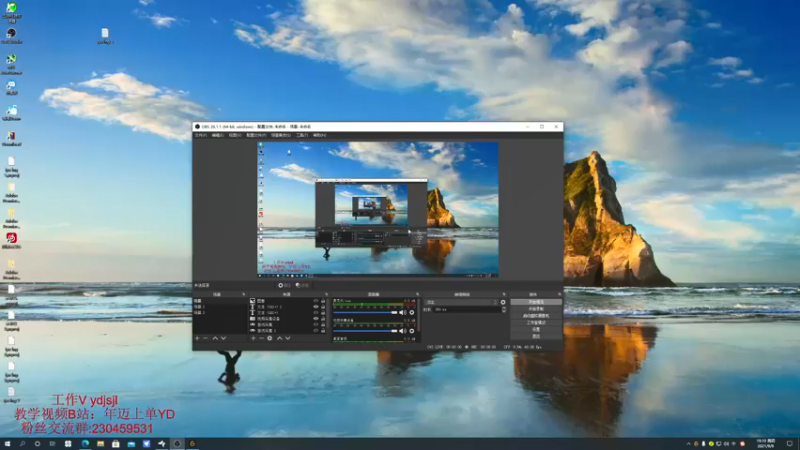Click the 开始录制 button

pyautogui.click(x=536, y=309)
